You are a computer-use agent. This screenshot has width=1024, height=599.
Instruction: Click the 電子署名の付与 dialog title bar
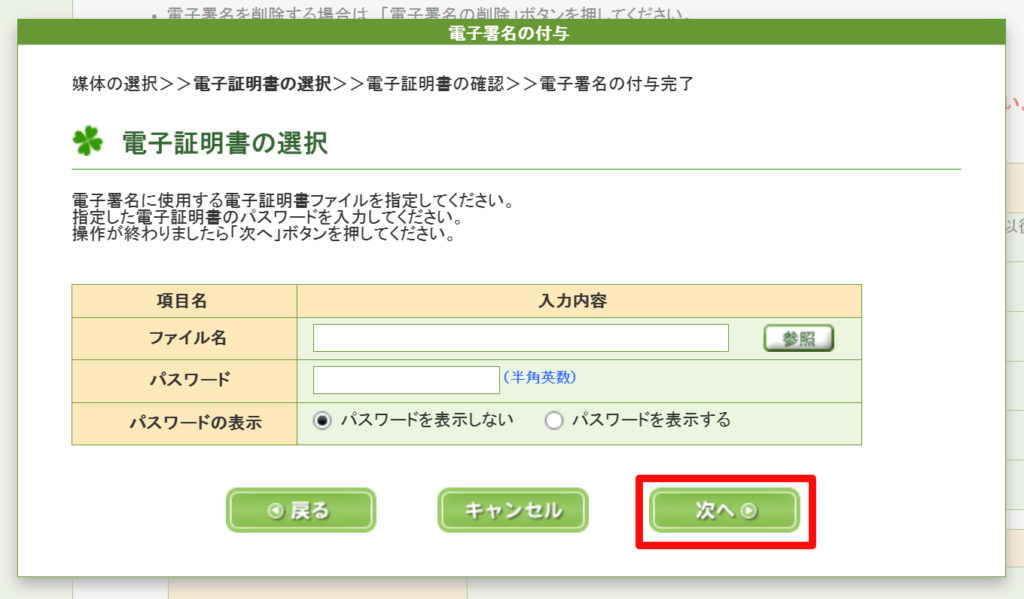click(511, 33)
